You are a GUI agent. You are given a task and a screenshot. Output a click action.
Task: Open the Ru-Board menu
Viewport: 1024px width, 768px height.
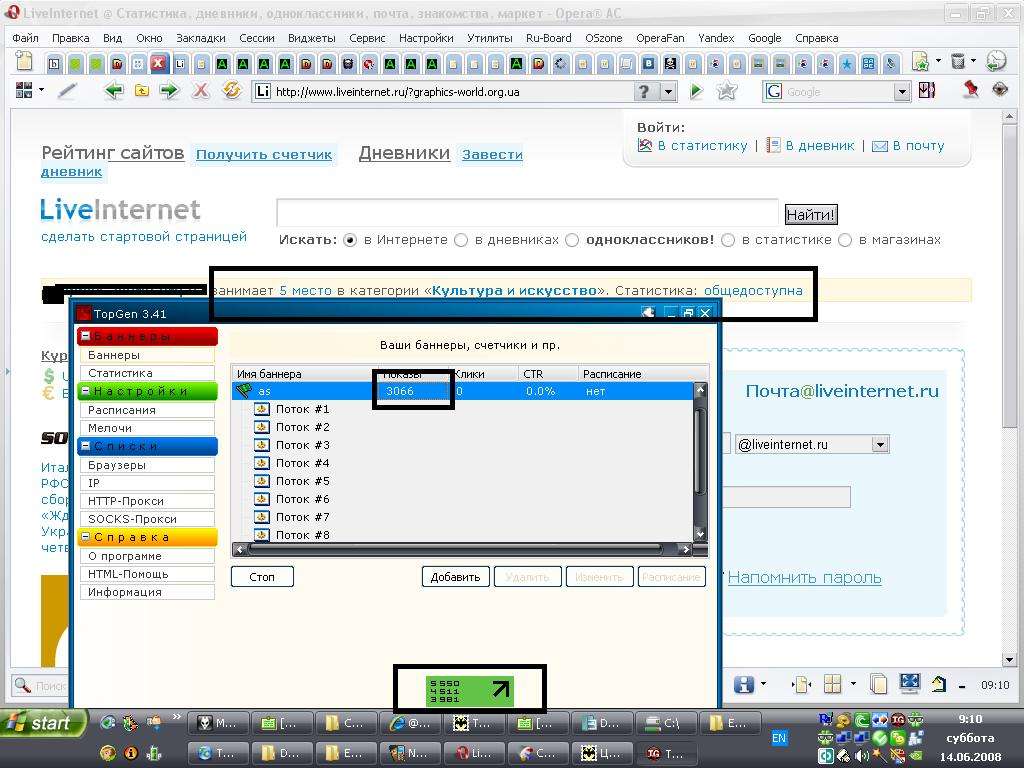549,38
